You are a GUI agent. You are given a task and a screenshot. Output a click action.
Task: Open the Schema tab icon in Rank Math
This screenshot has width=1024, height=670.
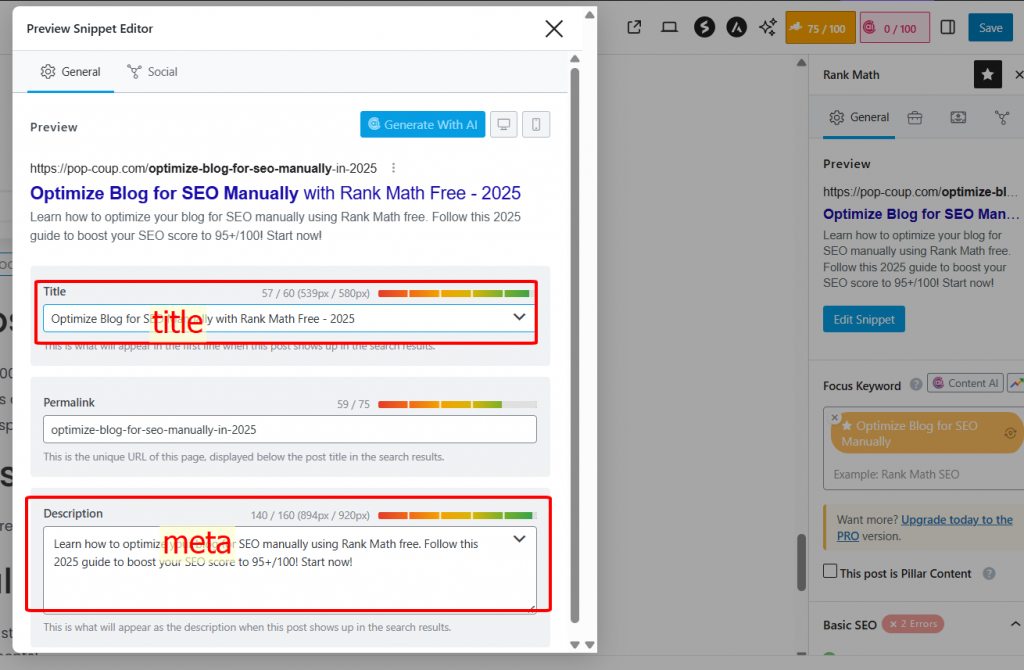tap(958, 118)
